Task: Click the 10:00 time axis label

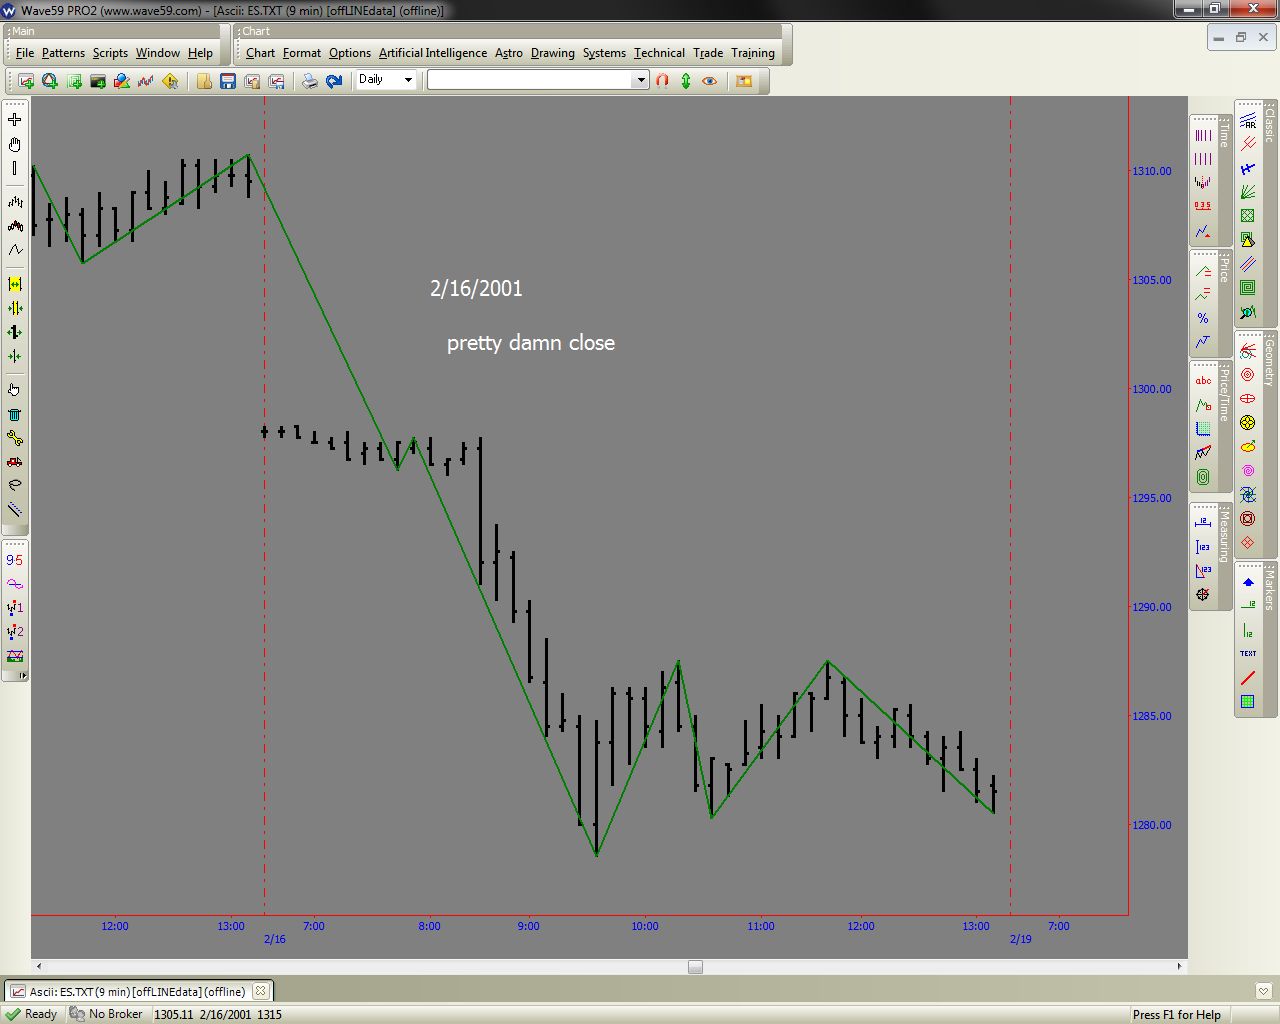Action: coord(645,926)
